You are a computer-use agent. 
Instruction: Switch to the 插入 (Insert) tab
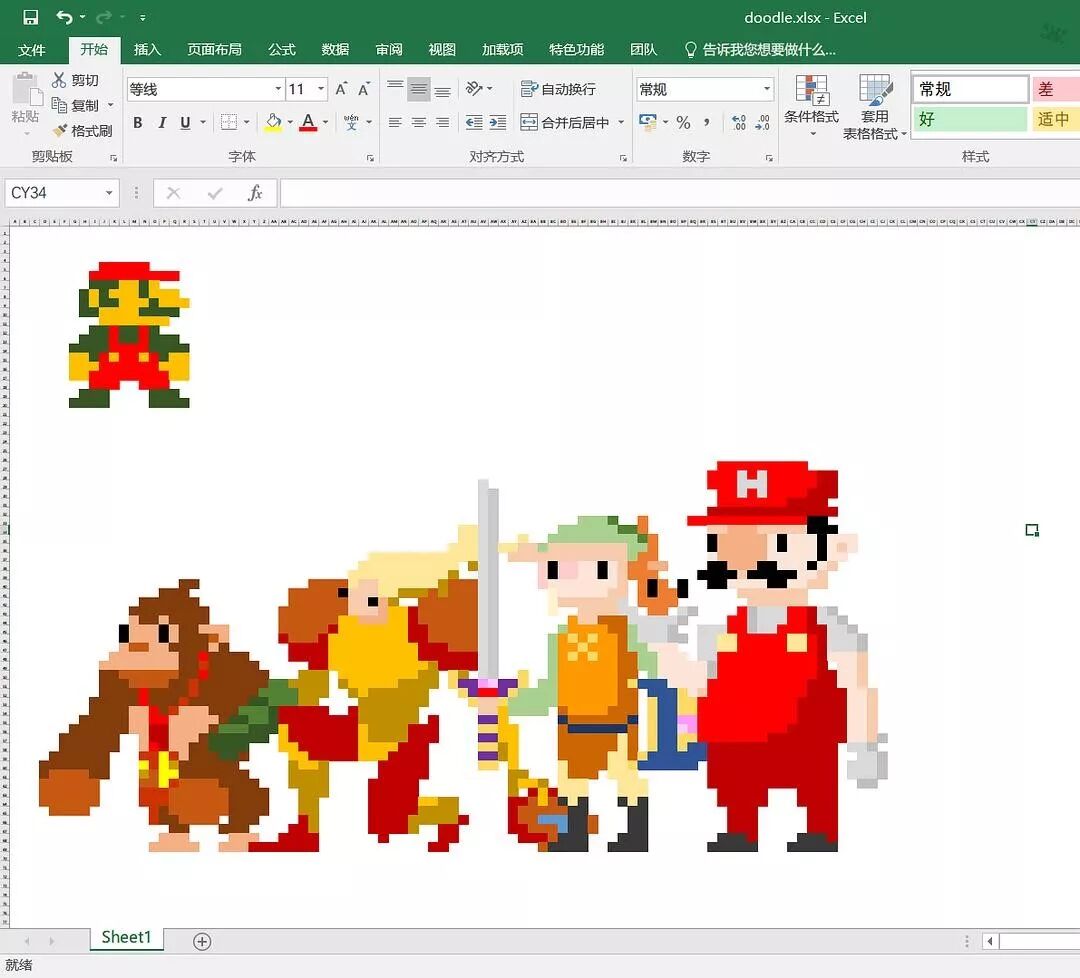pos(147,50)
